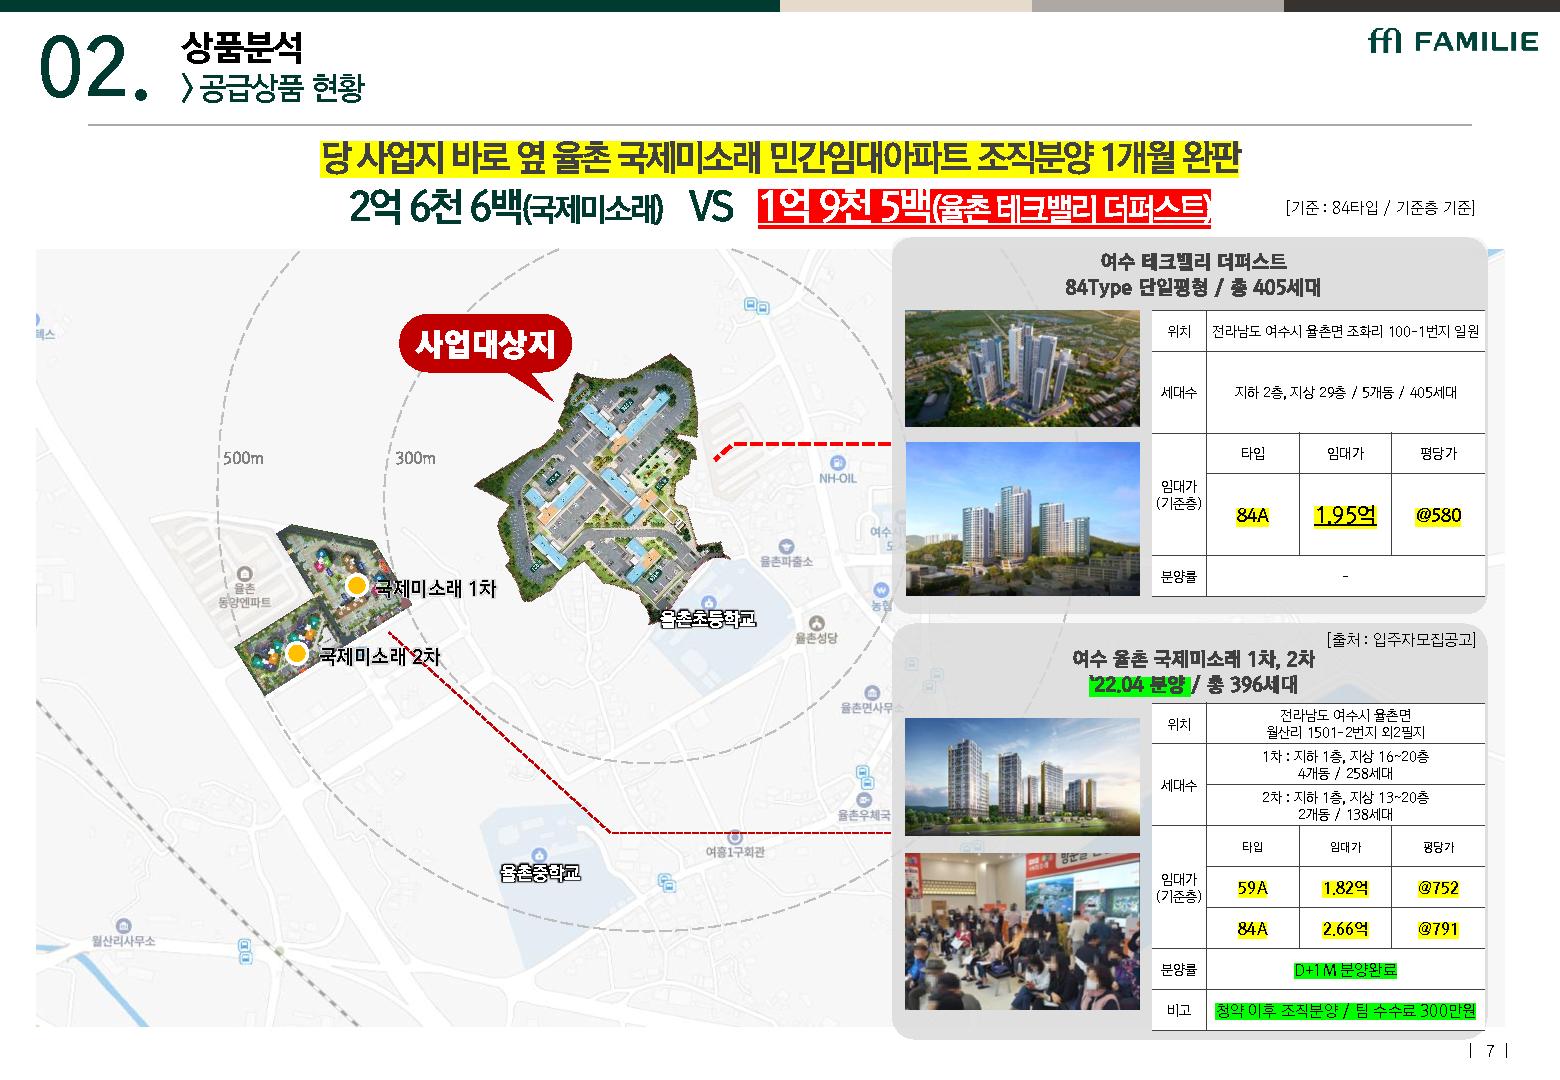Image resolution: width=1560 pixels, height=1080 pixels.
Task: Click the 여수 테크밸리 더퍼스트 panel title
Action: click(x=1193, y=262)
